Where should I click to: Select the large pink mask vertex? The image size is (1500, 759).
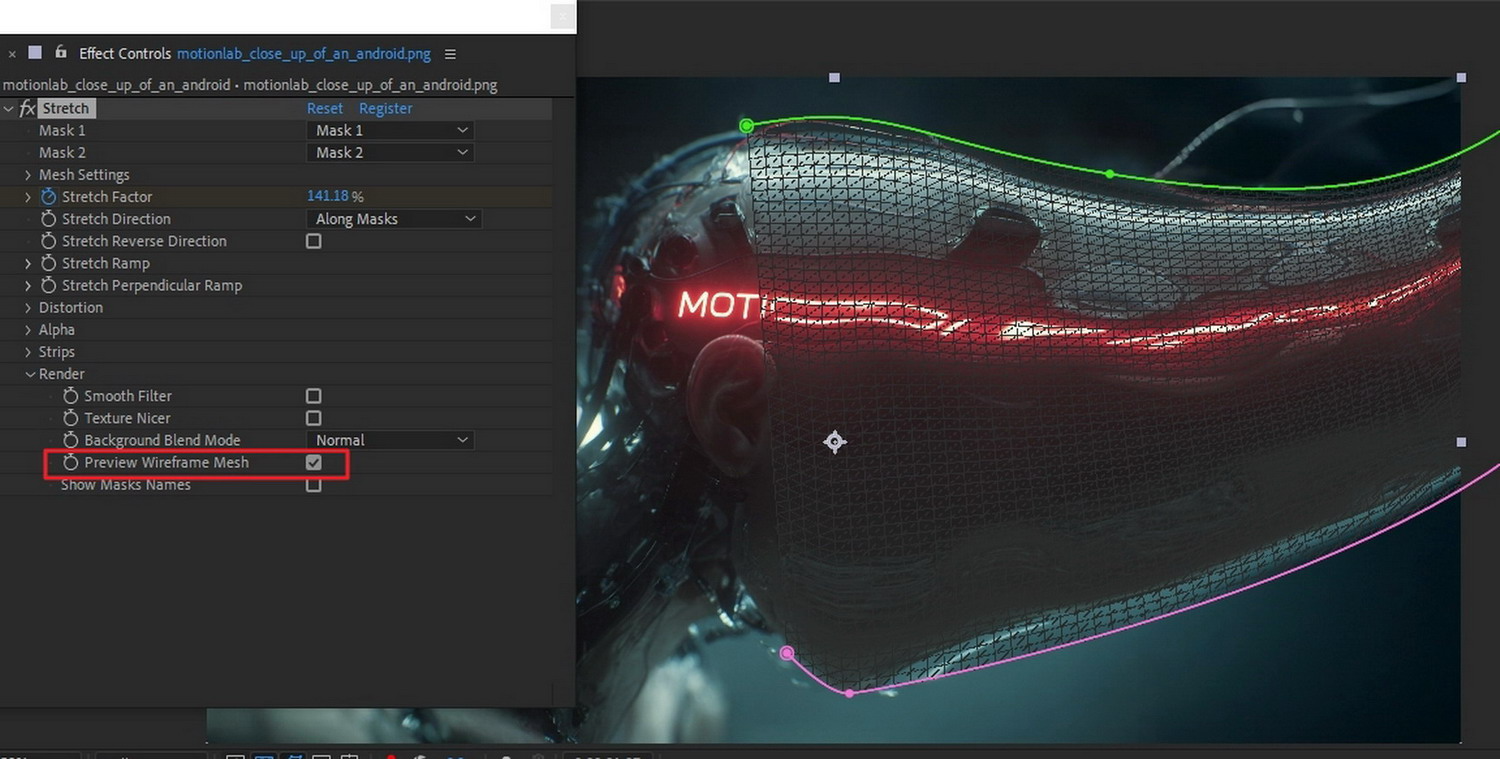click(x=787, y=653)
